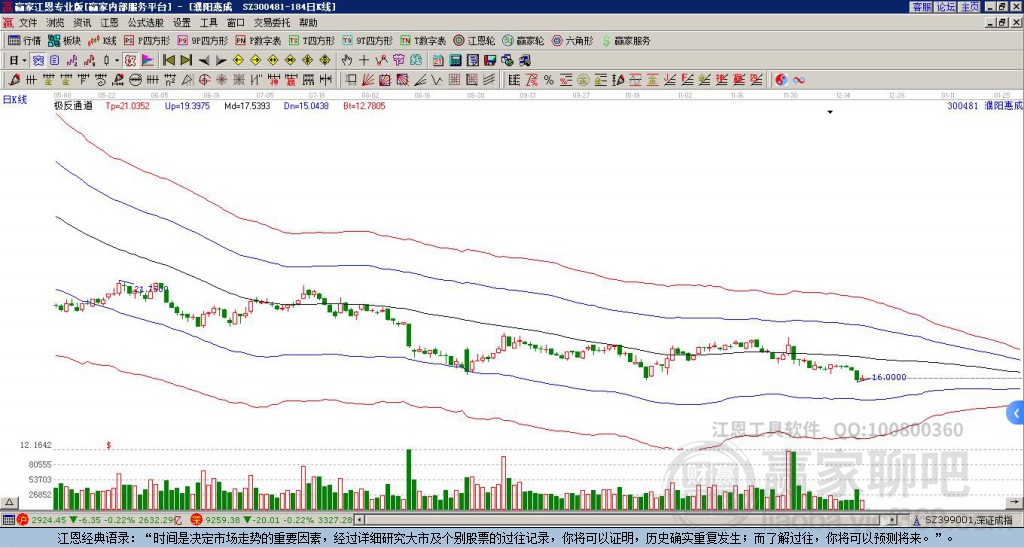1024x548 pixels.
Task: Switch to K线 chart view
Action: [102, 40]
